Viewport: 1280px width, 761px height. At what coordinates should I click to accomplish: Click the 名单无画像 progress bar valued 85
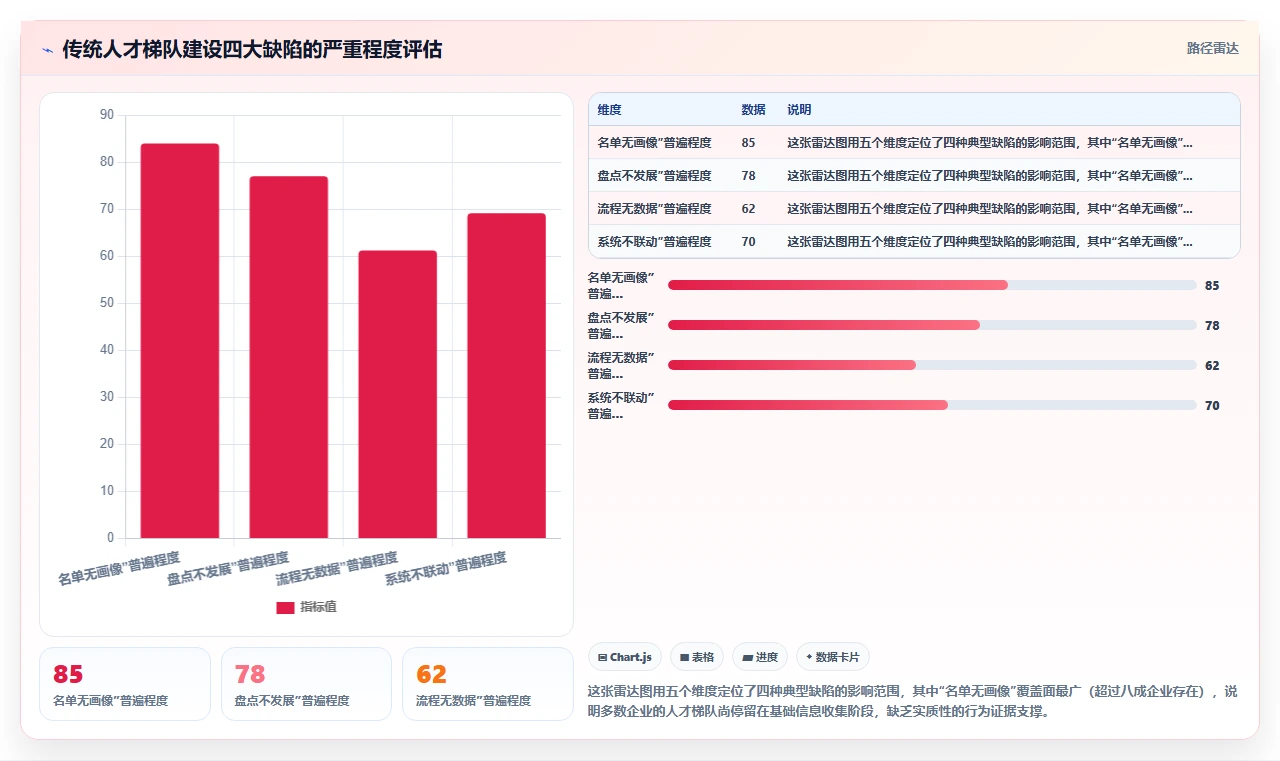coord(932,285)
